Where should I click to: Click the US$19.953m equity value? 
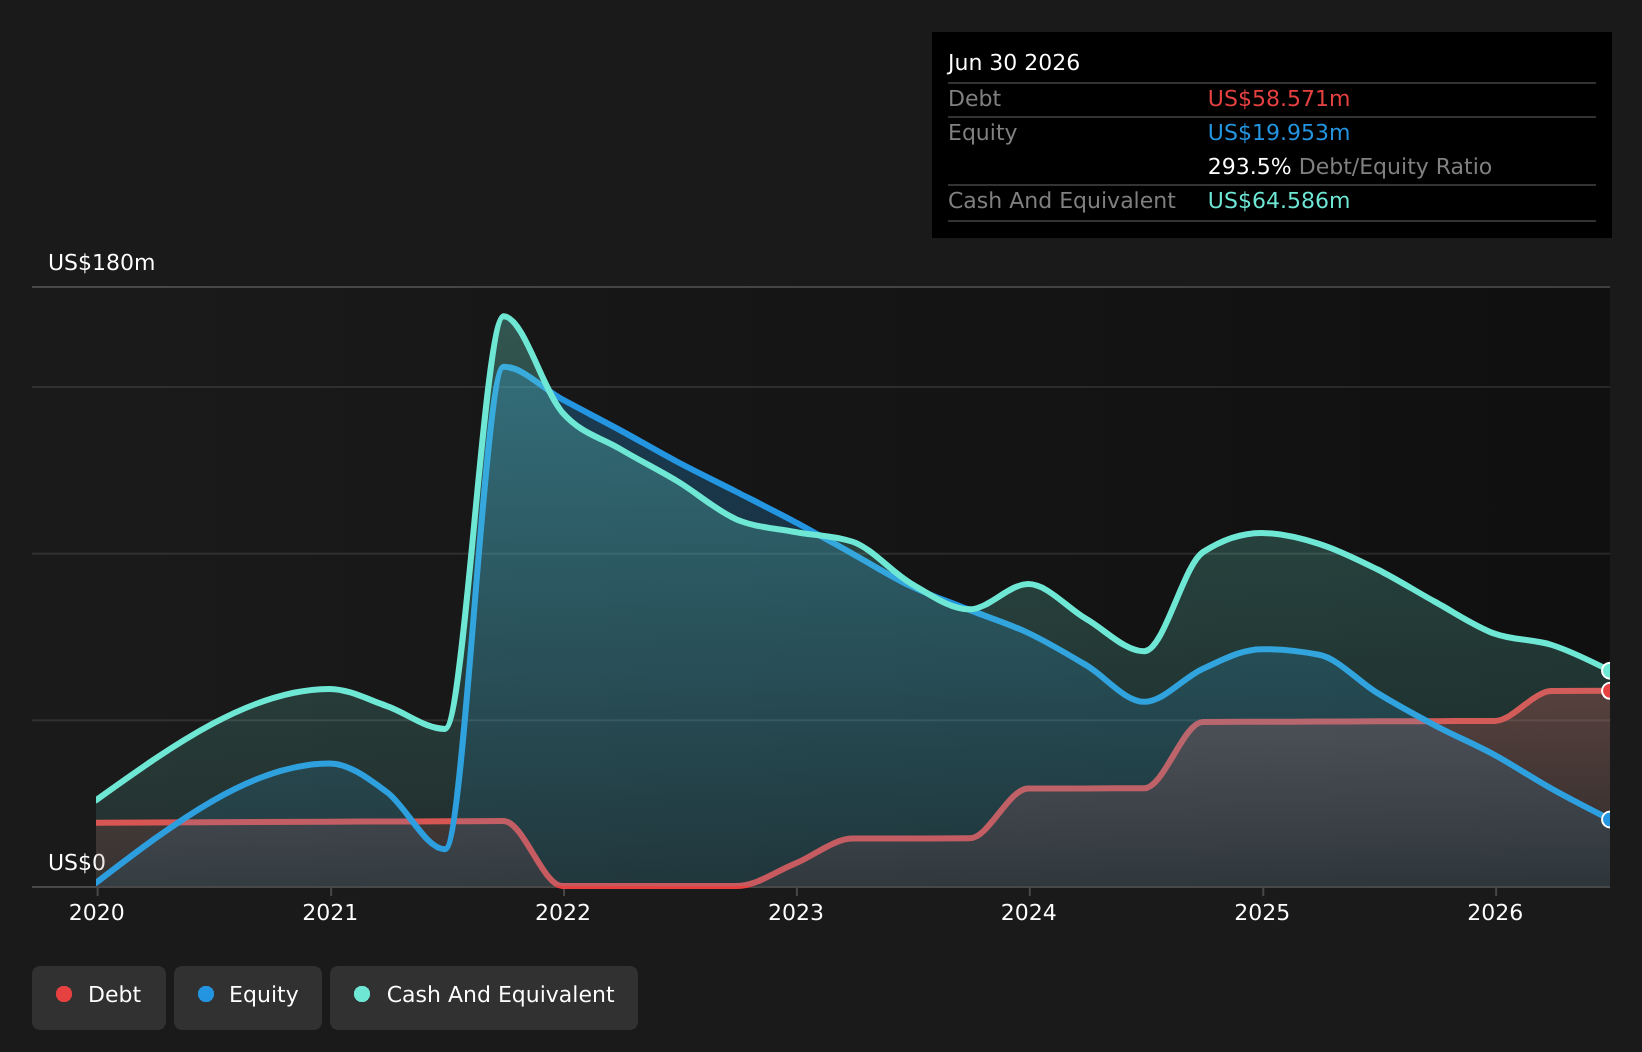point(1279,133)
